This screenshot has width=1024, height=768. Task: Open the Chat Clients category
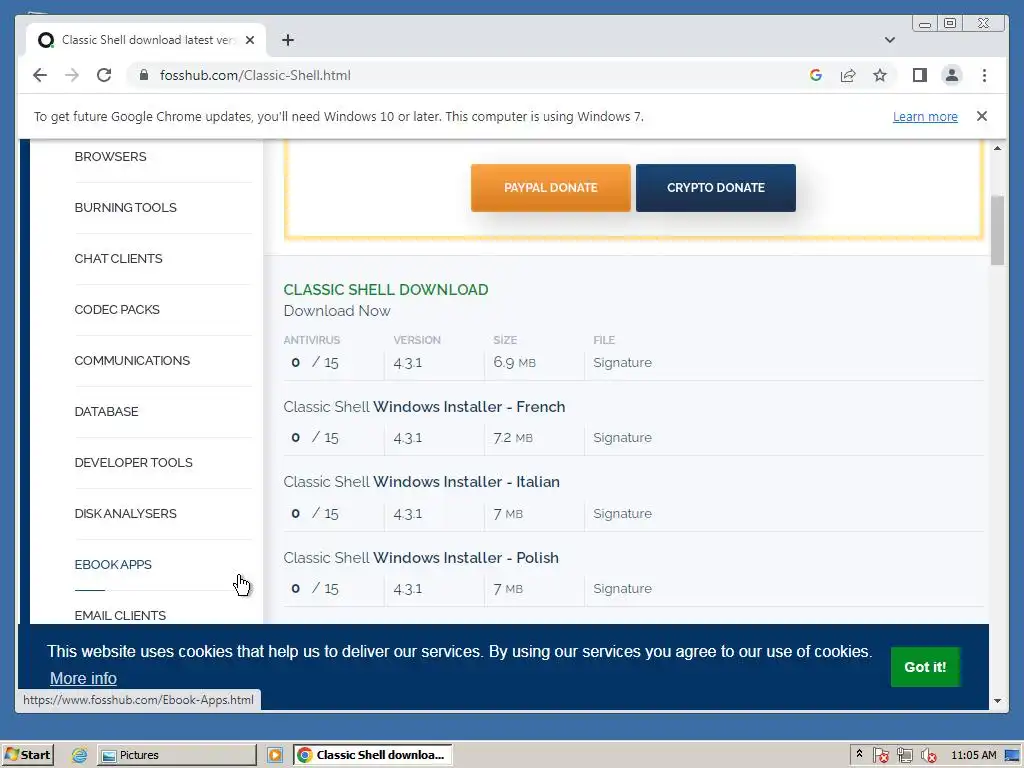(x=118, y=259)
